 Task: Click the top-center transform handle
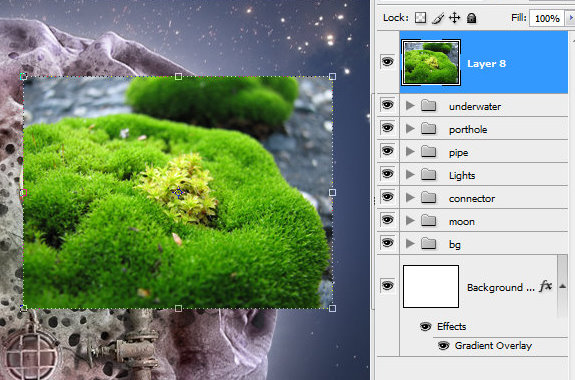click(x=178, y=76)
